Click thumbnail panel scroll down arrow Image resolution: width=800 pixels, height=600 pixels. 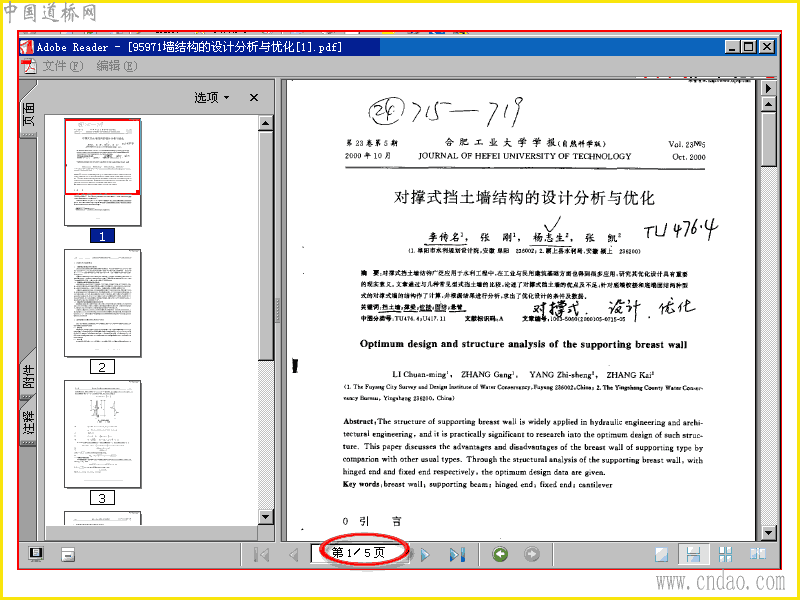(266, 517)
